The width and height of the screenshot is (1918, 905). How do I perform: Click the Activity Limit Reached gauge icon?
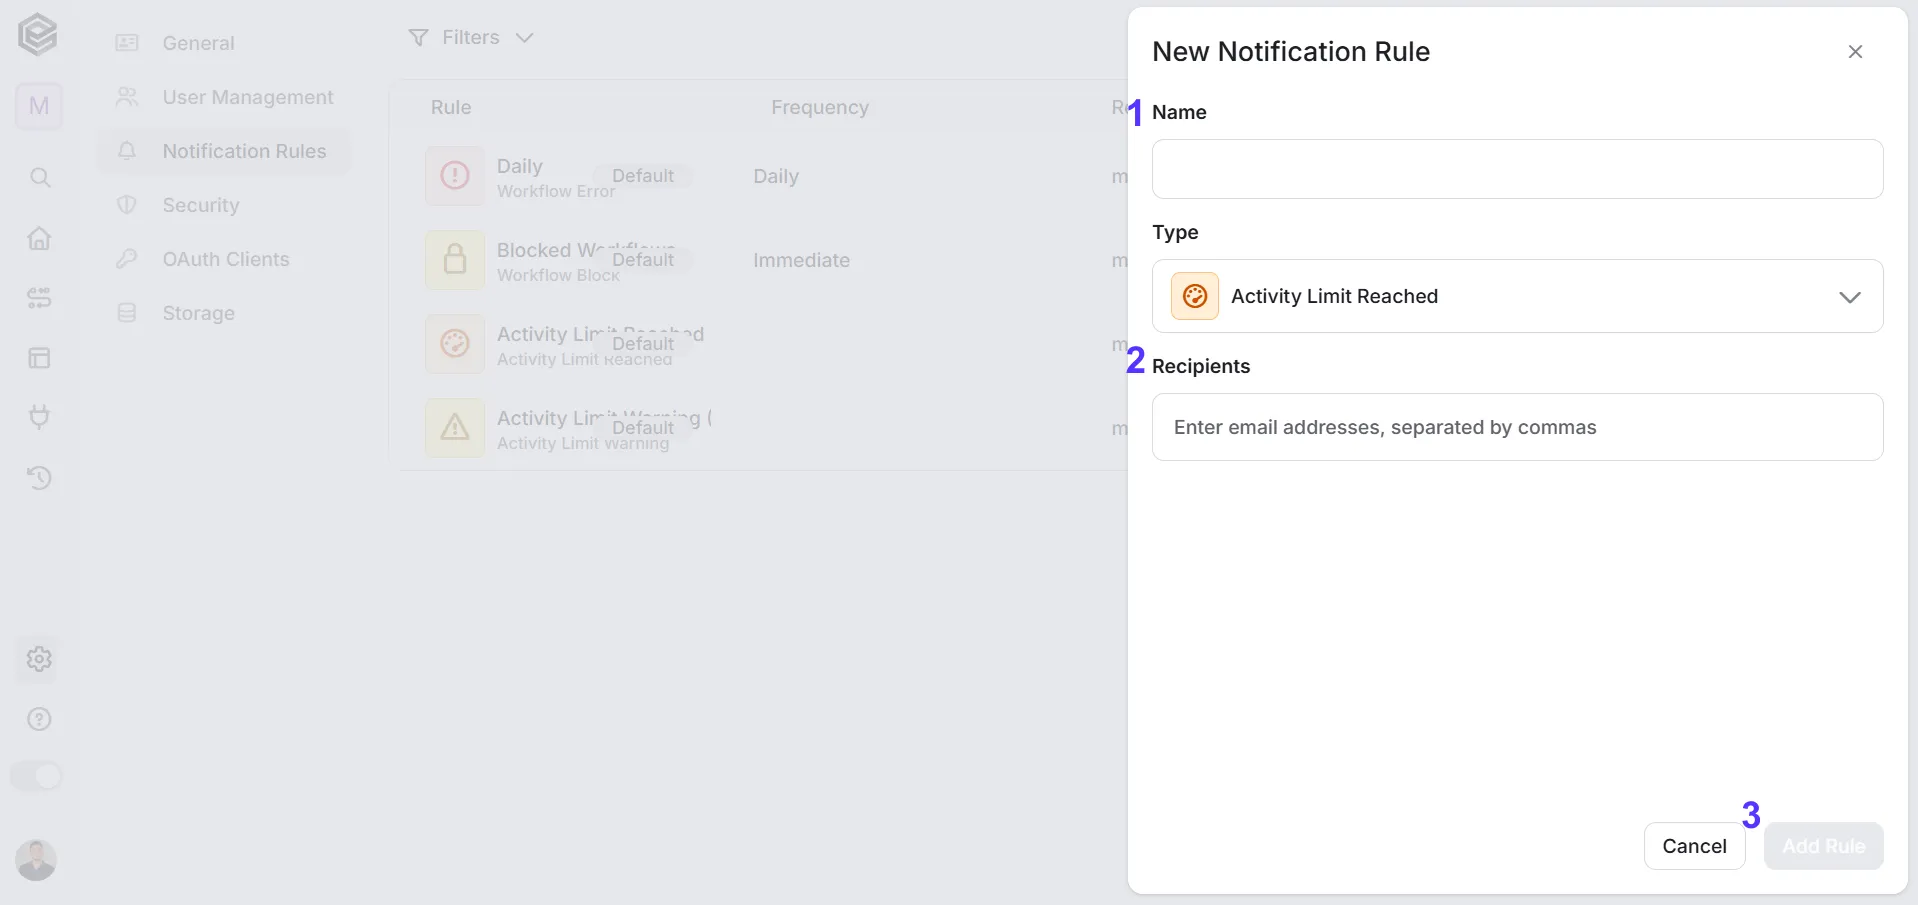[455, 344]
